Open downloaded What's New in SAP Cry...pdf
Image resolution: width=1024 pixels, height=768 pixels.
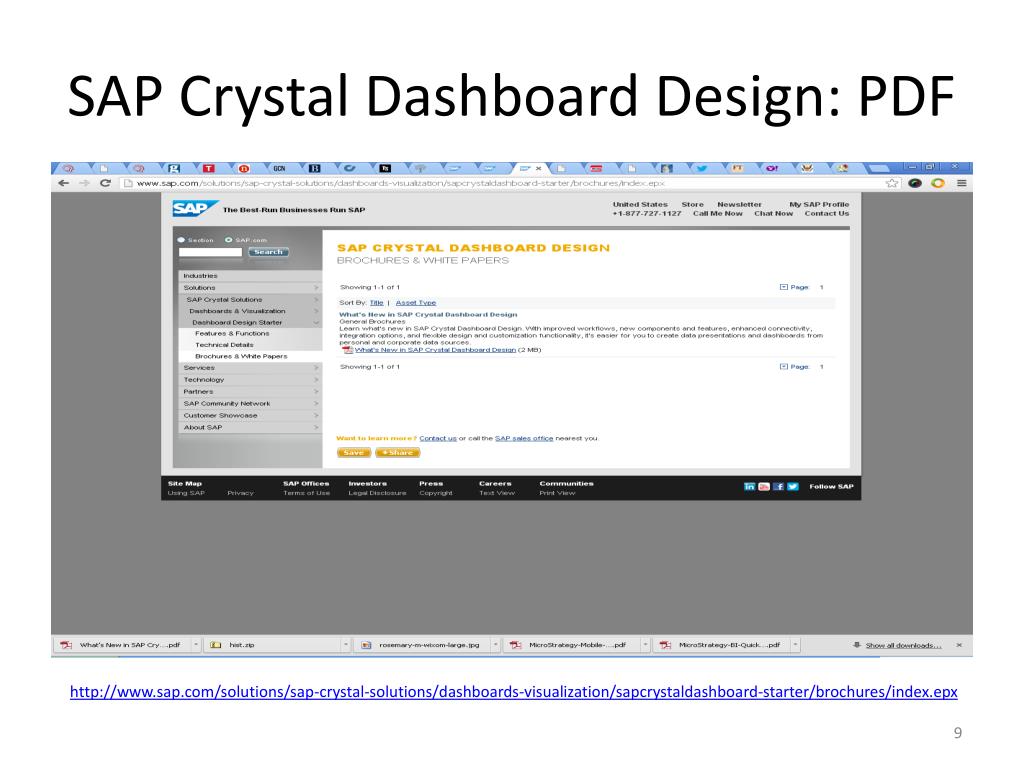121,645
